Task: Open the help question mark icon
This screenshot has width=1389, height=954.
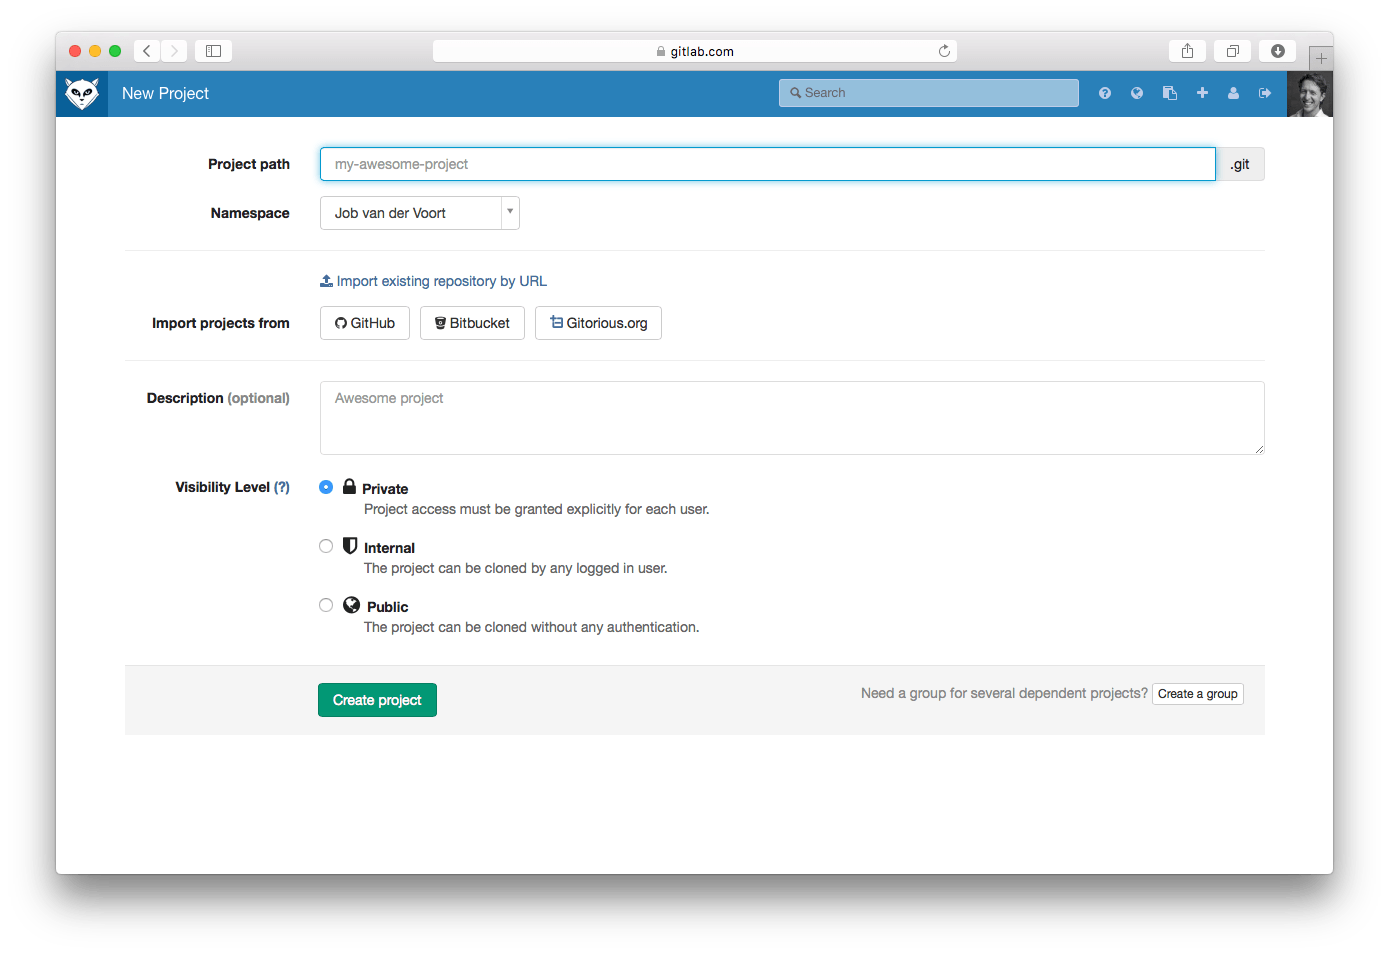Action: [1105, 93]
